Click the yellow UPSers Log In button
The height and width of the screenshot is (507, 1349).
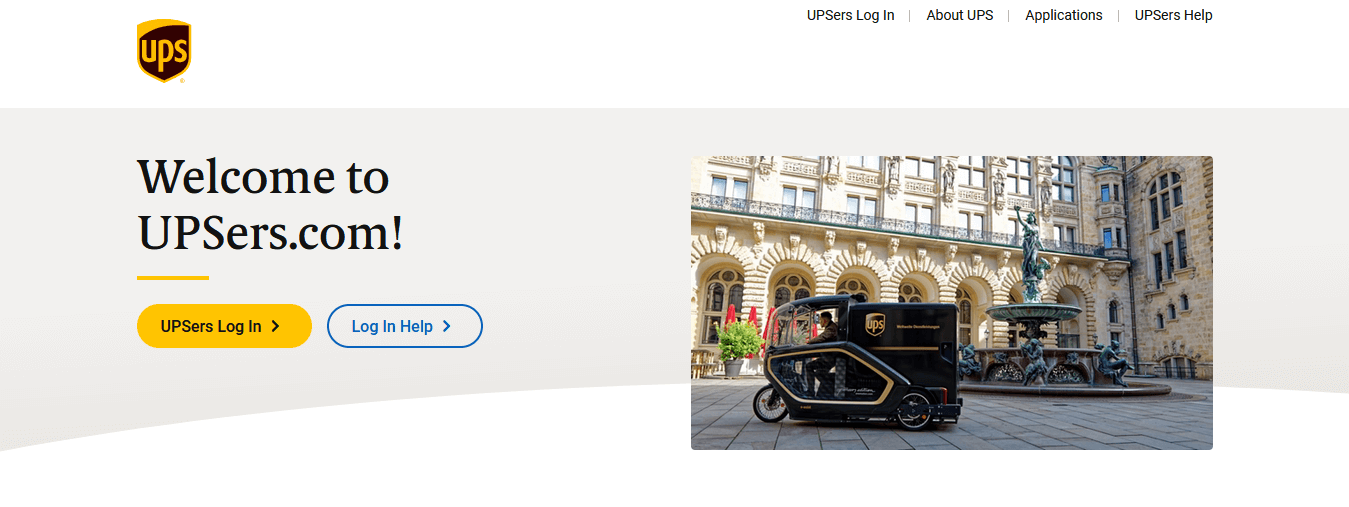pos(224,326)
